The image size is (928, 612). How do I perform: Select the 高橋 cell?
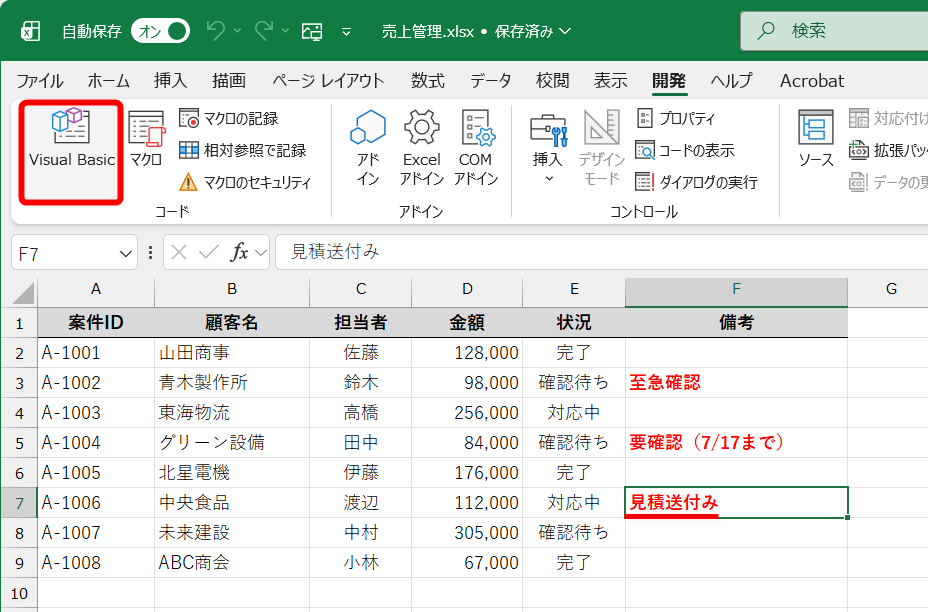360,413
